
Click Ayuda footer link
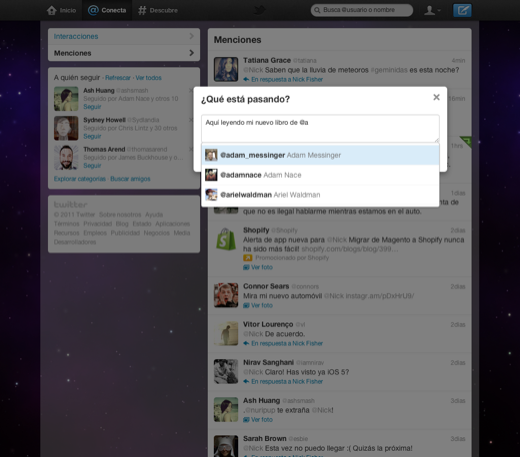[154, 214]
